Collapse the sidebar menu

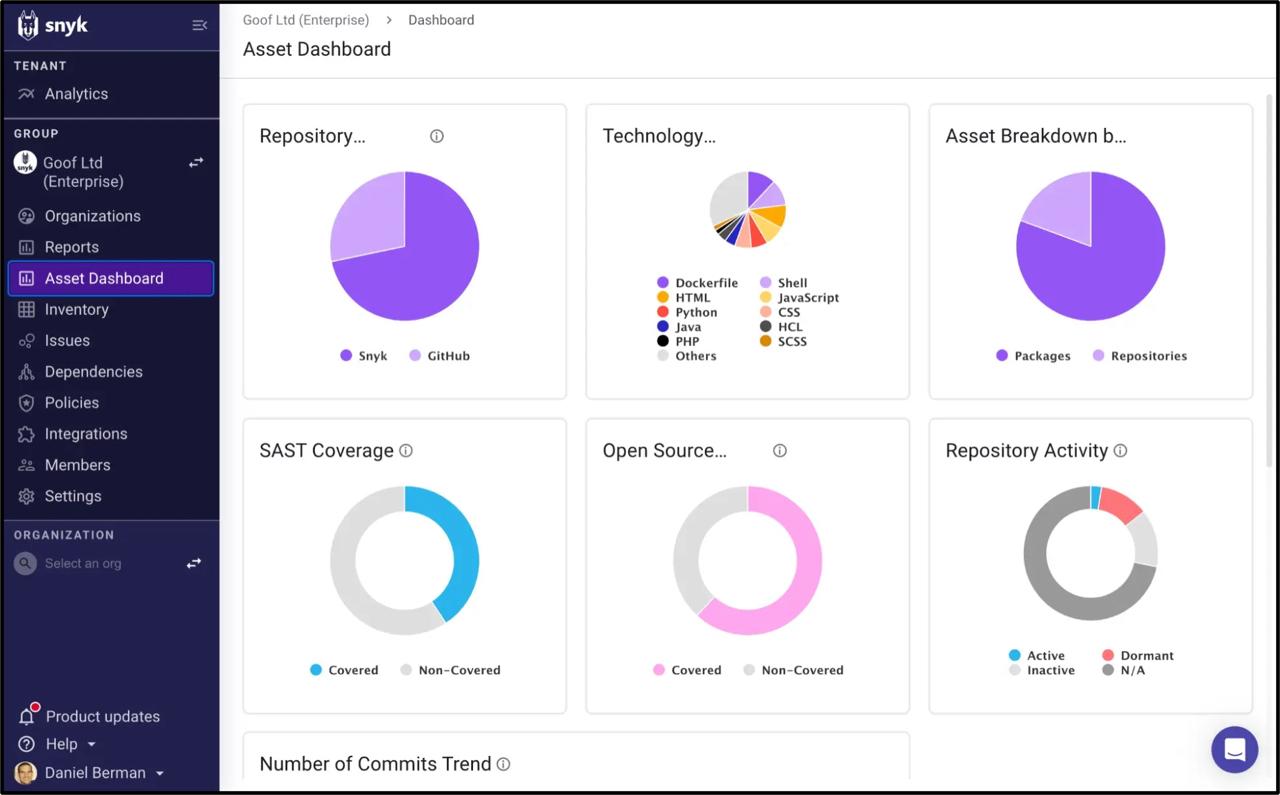click(x=199, y=25)
